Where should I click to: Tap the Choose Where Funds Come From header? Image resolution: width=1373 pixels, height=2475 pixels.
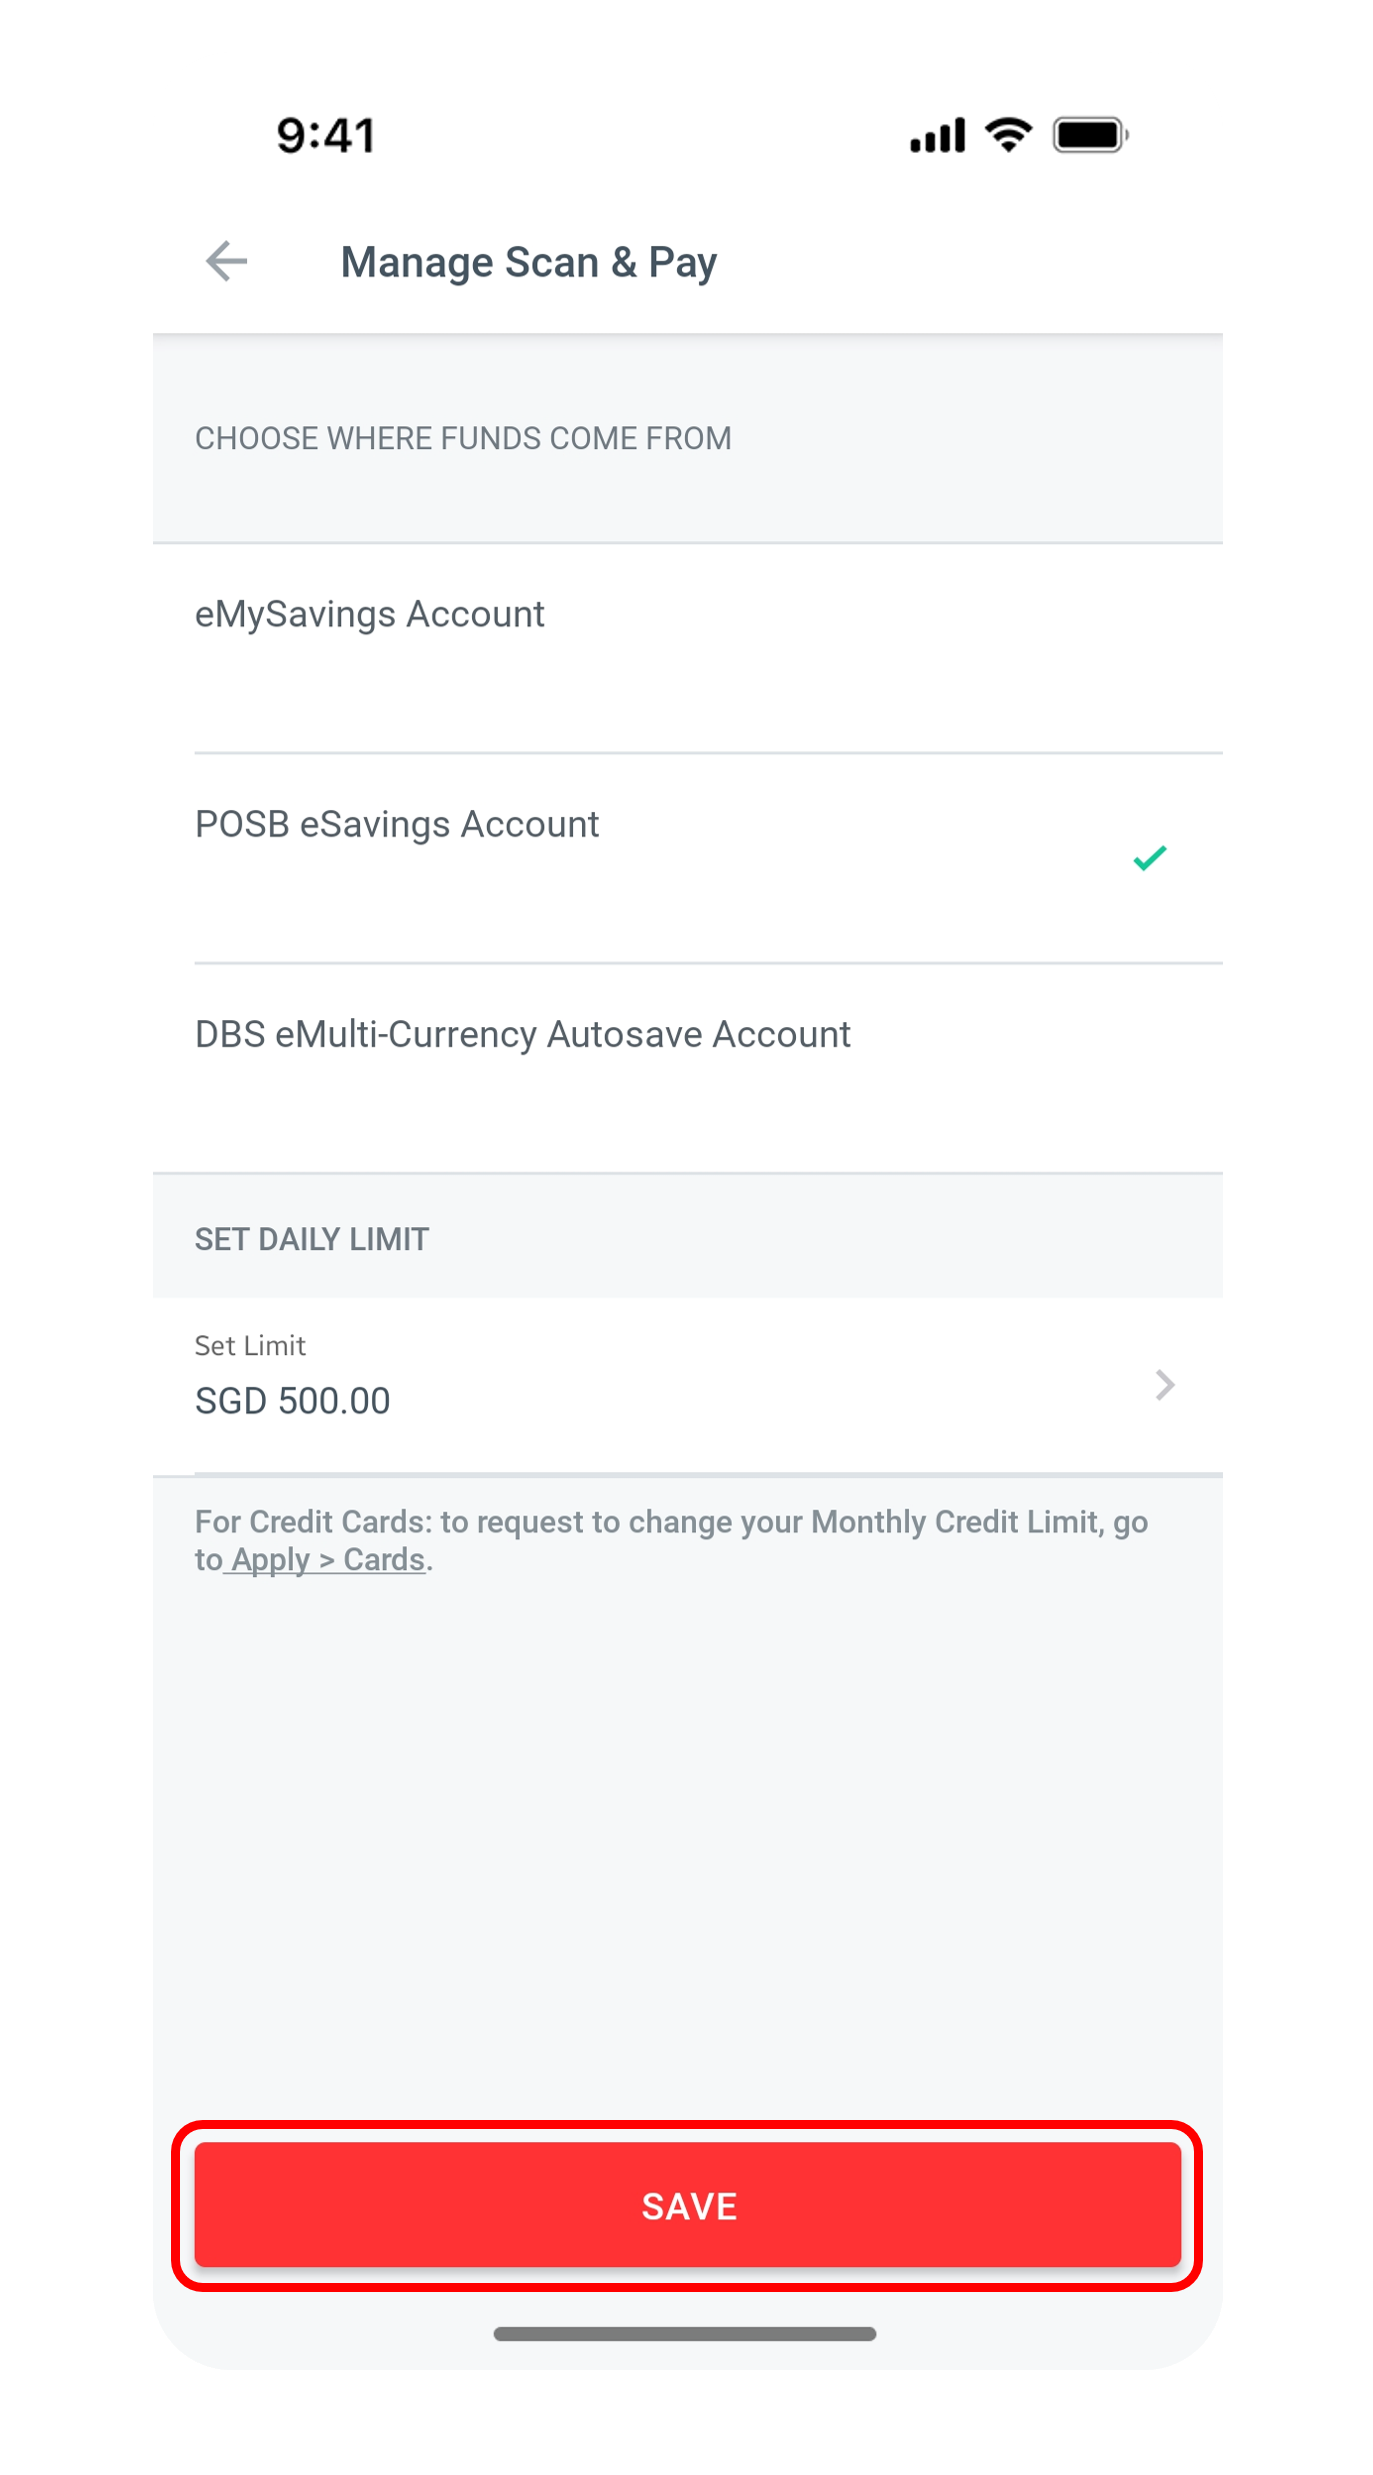coord(463,438)
